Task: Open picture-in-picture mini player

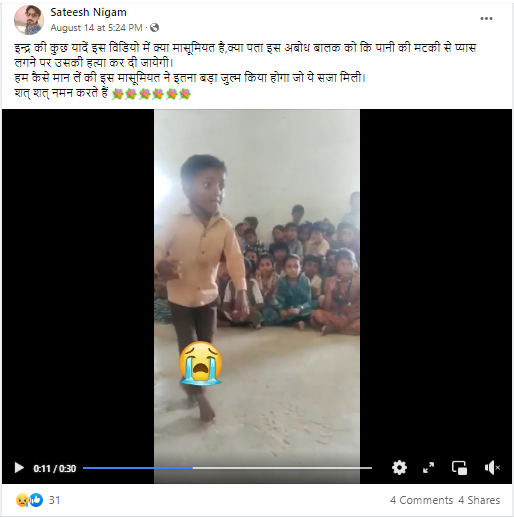Action: (x=459, y=468)
